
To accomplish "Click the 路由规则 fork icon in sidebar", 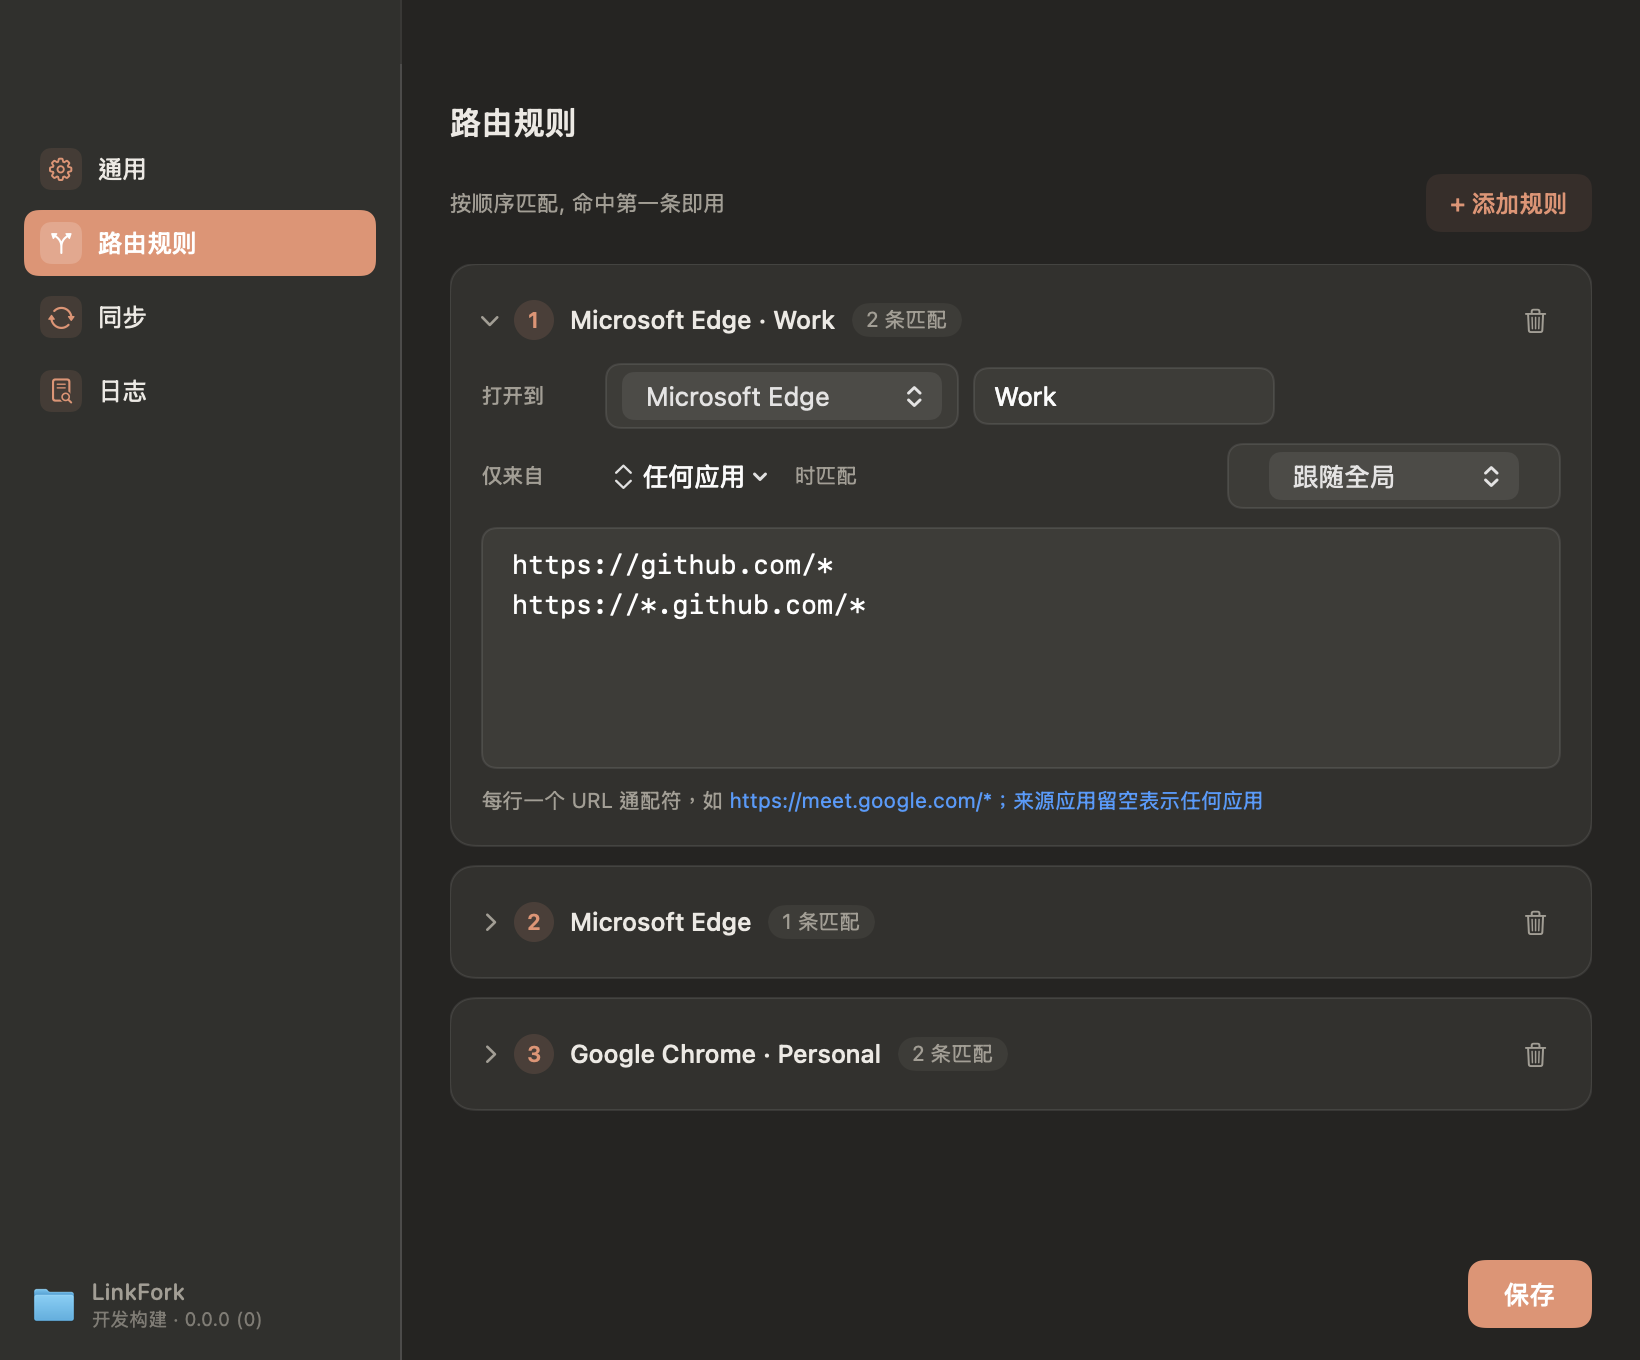I will [61, 243].
